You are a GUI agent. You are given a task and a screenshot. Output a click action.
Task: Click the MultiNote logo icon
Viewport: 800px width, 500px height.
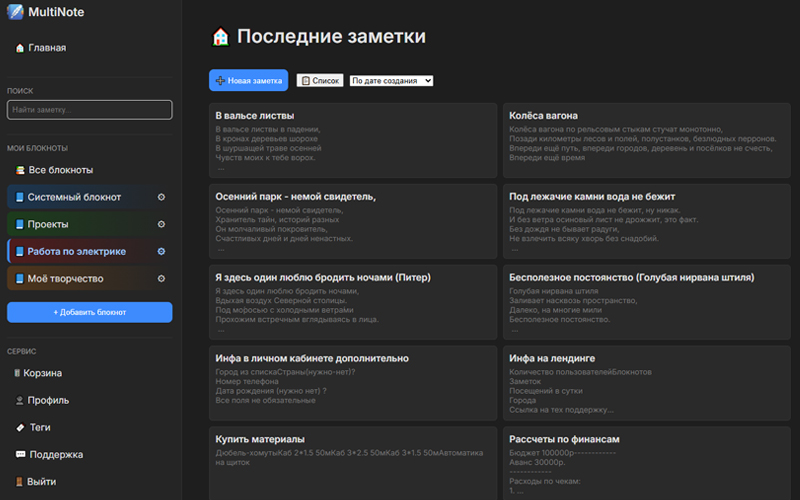click(15, 12)
